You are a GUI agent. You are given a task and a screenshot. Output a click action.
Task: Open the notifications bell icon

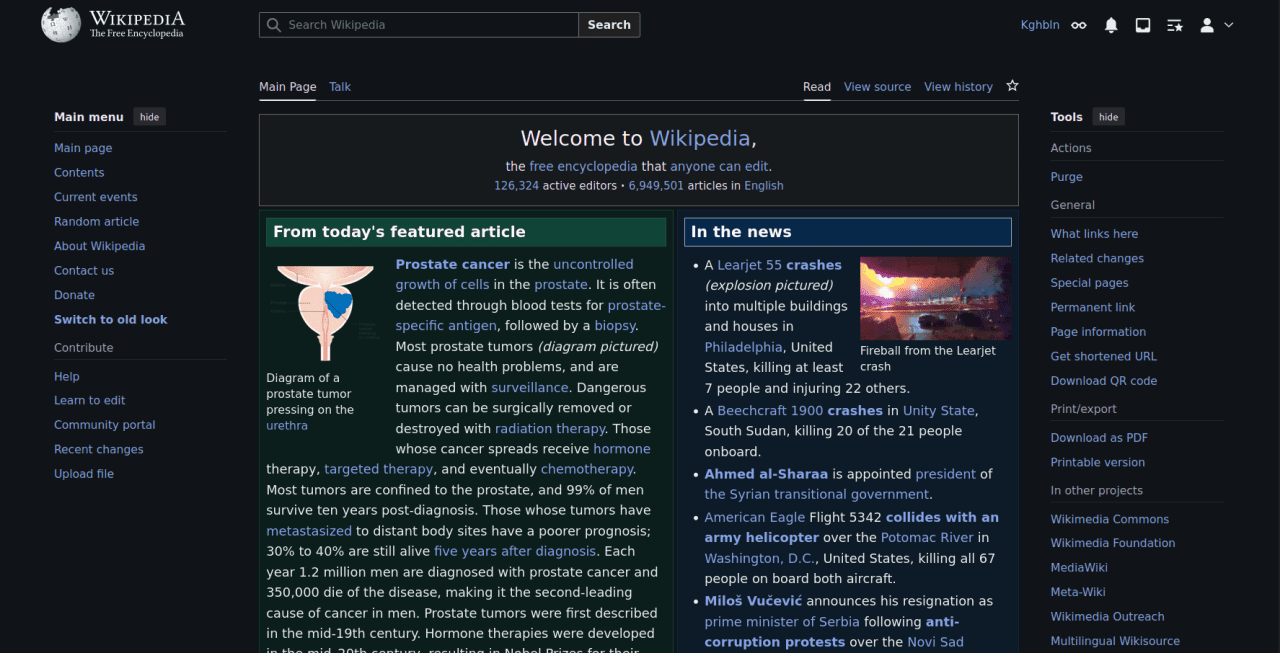1111,25
